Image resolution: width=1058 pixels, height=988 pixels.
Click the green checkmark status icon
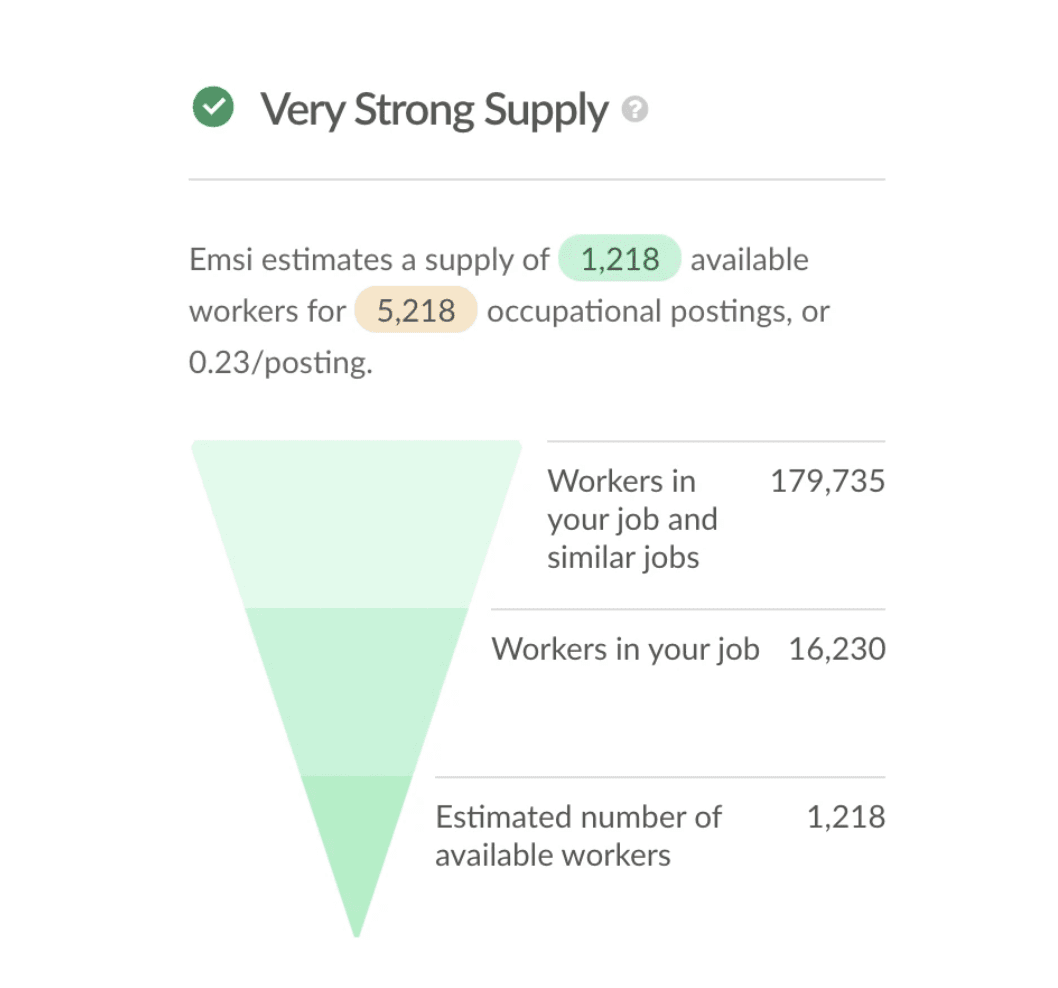tap(213, 107)
